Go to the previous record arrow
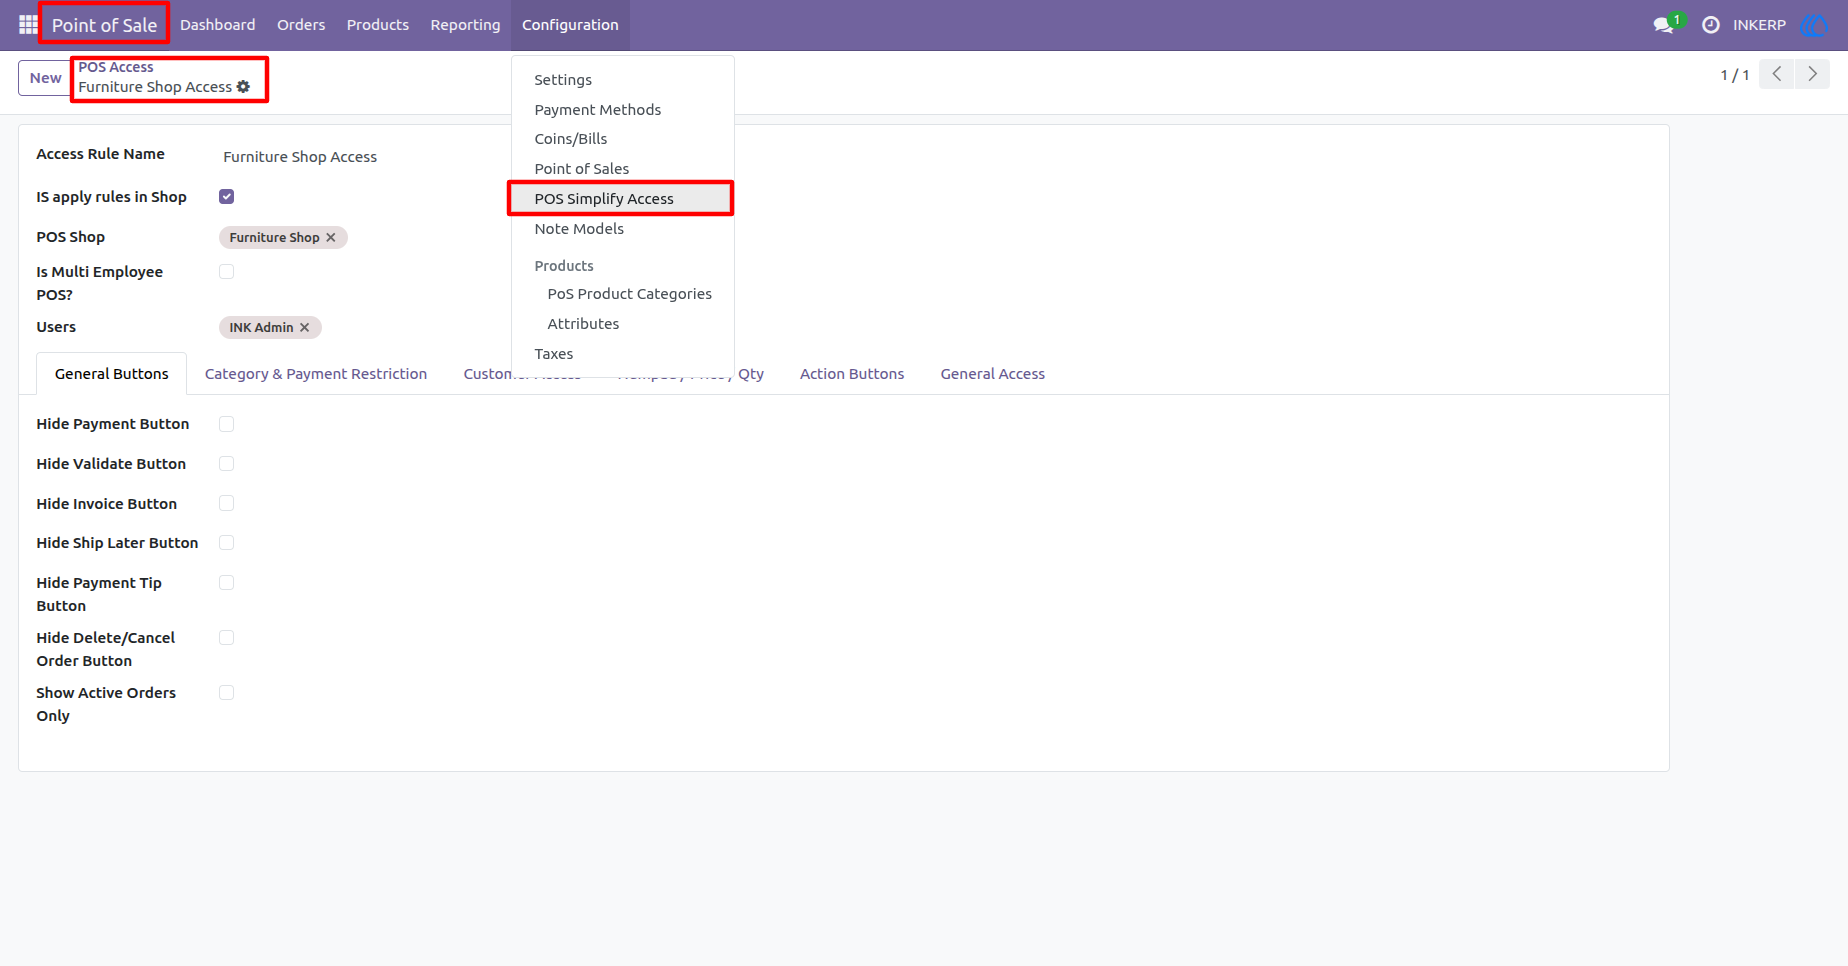Viewport: 1848px width, 966px height. coord(1777,74)
